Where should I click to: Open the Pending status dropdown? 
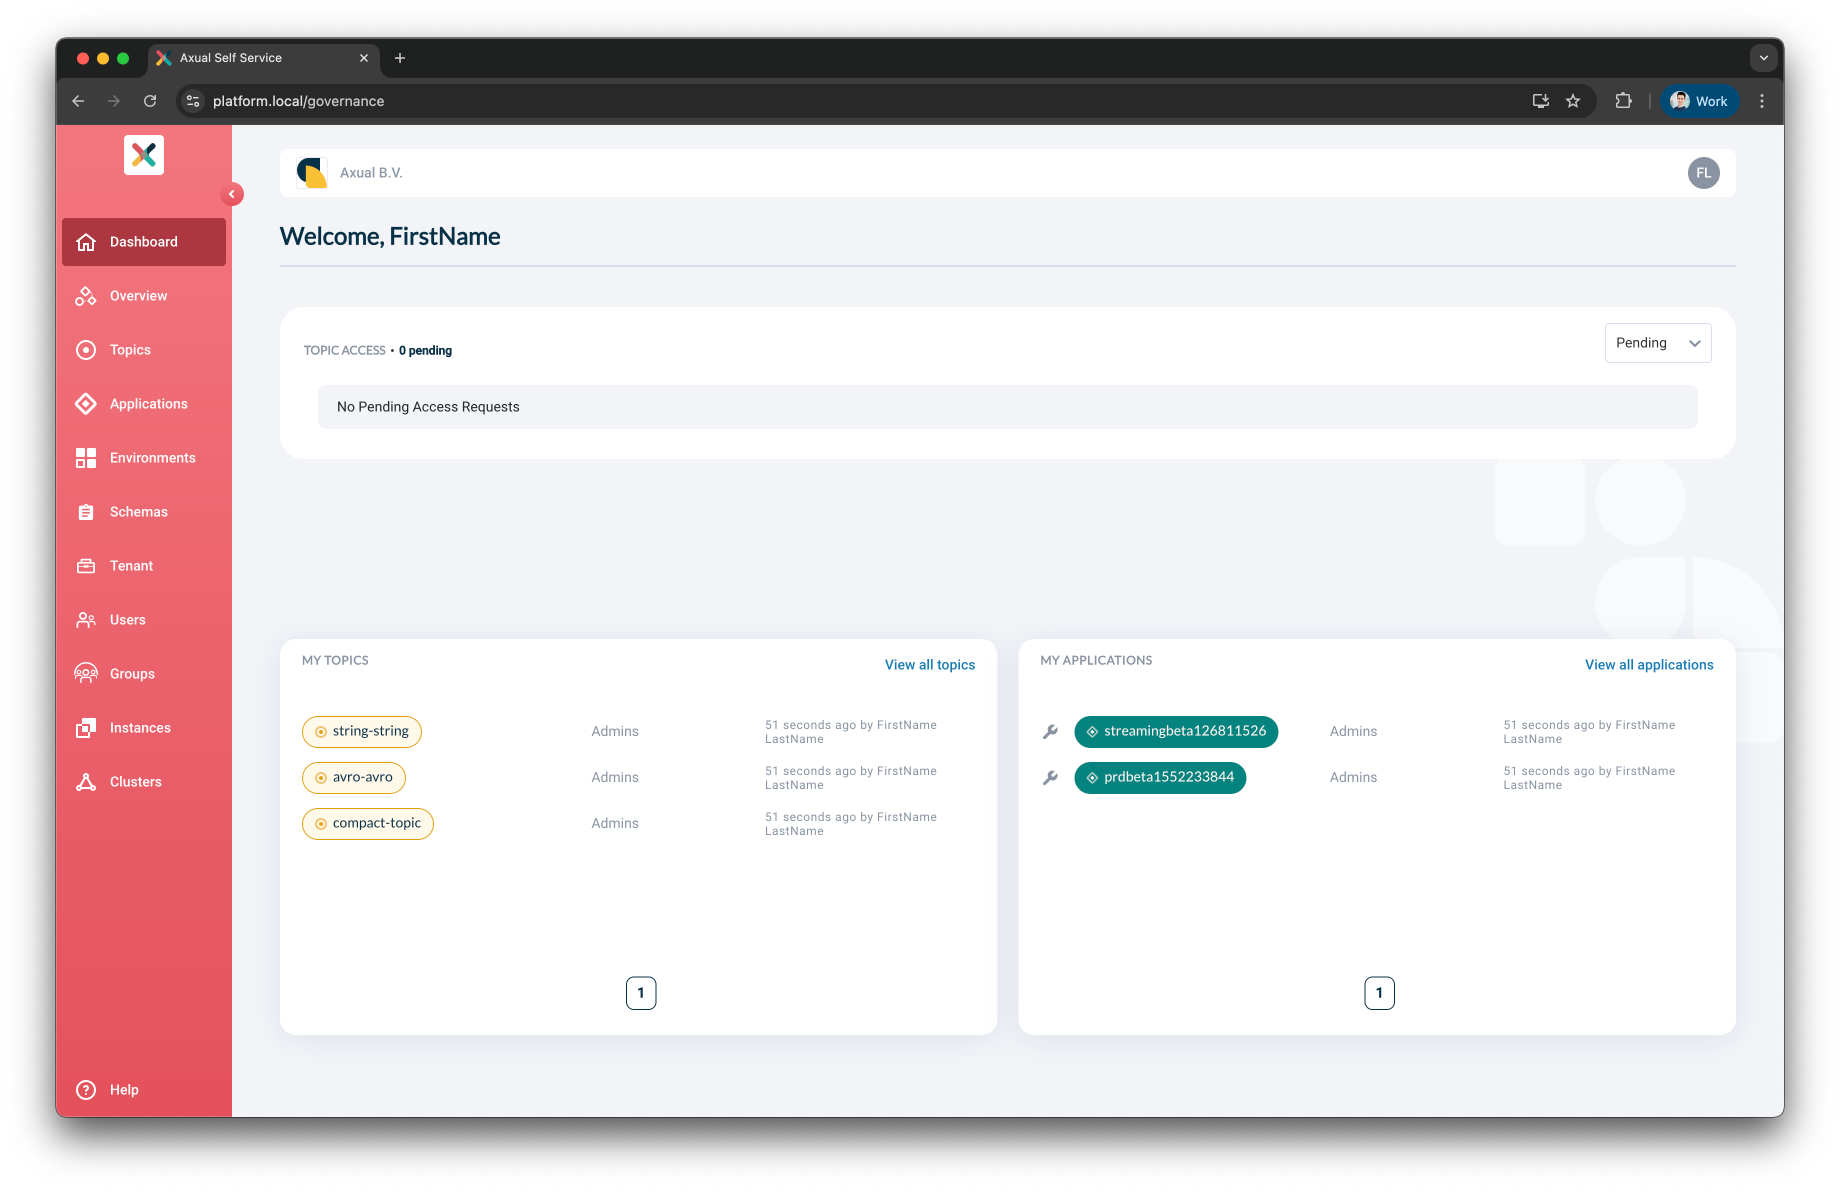1657,343
